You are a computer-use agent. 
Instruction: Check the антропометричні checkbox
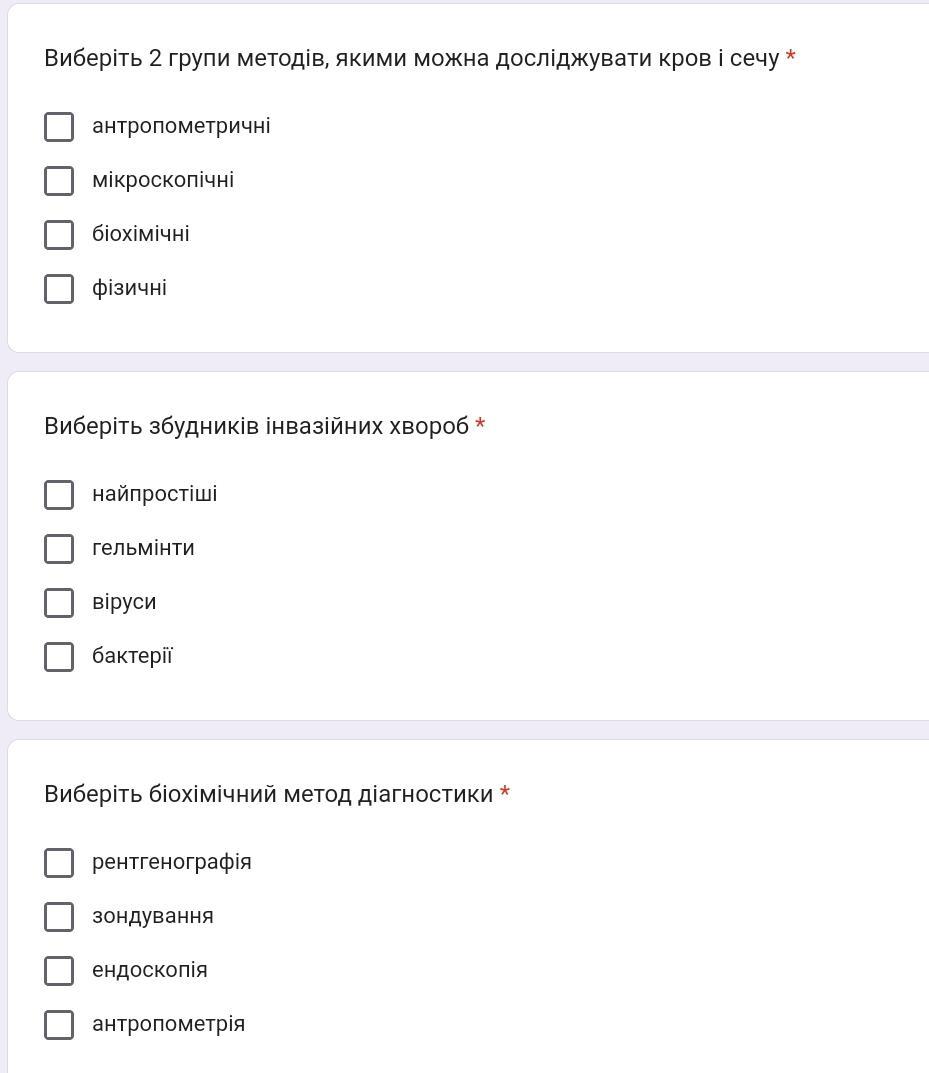[x=59, y=127]
